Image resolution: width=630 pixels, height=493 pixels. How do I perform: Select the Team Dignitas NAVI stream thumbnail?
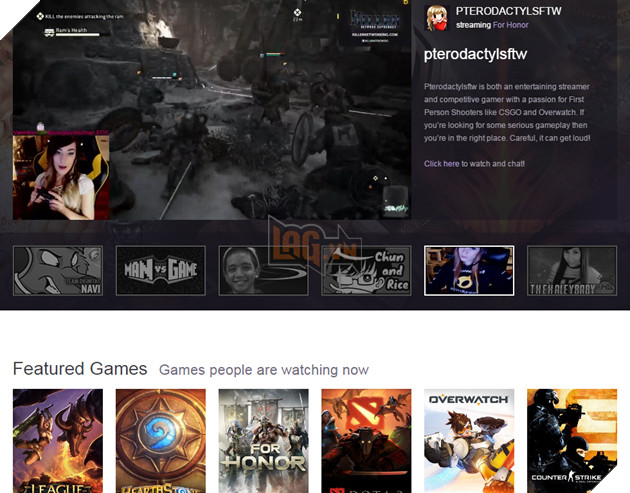pyautogui.click(x=58, y=271)
